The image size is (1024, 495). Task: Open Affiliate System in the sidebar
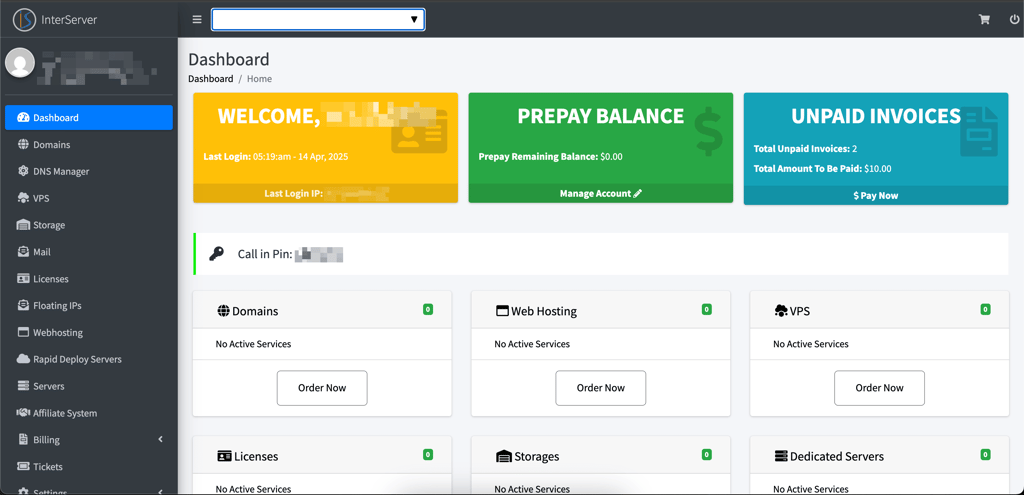(89, 413)
